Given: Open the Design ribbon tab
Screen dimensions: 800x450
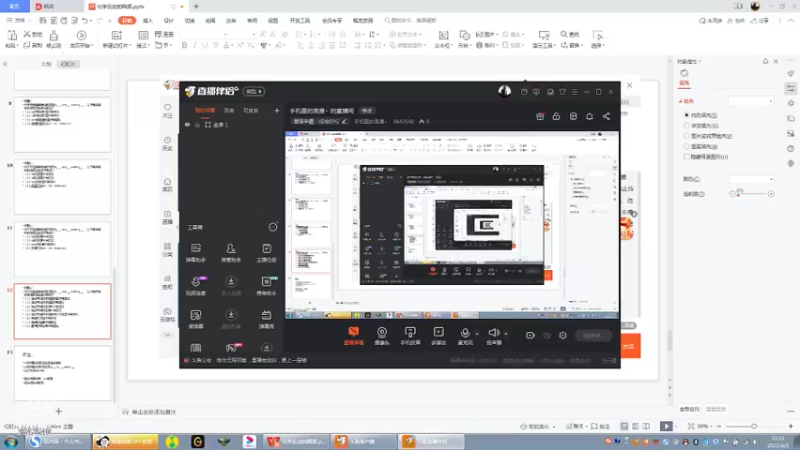Looking at the screenshot, I should click(169, 20).
